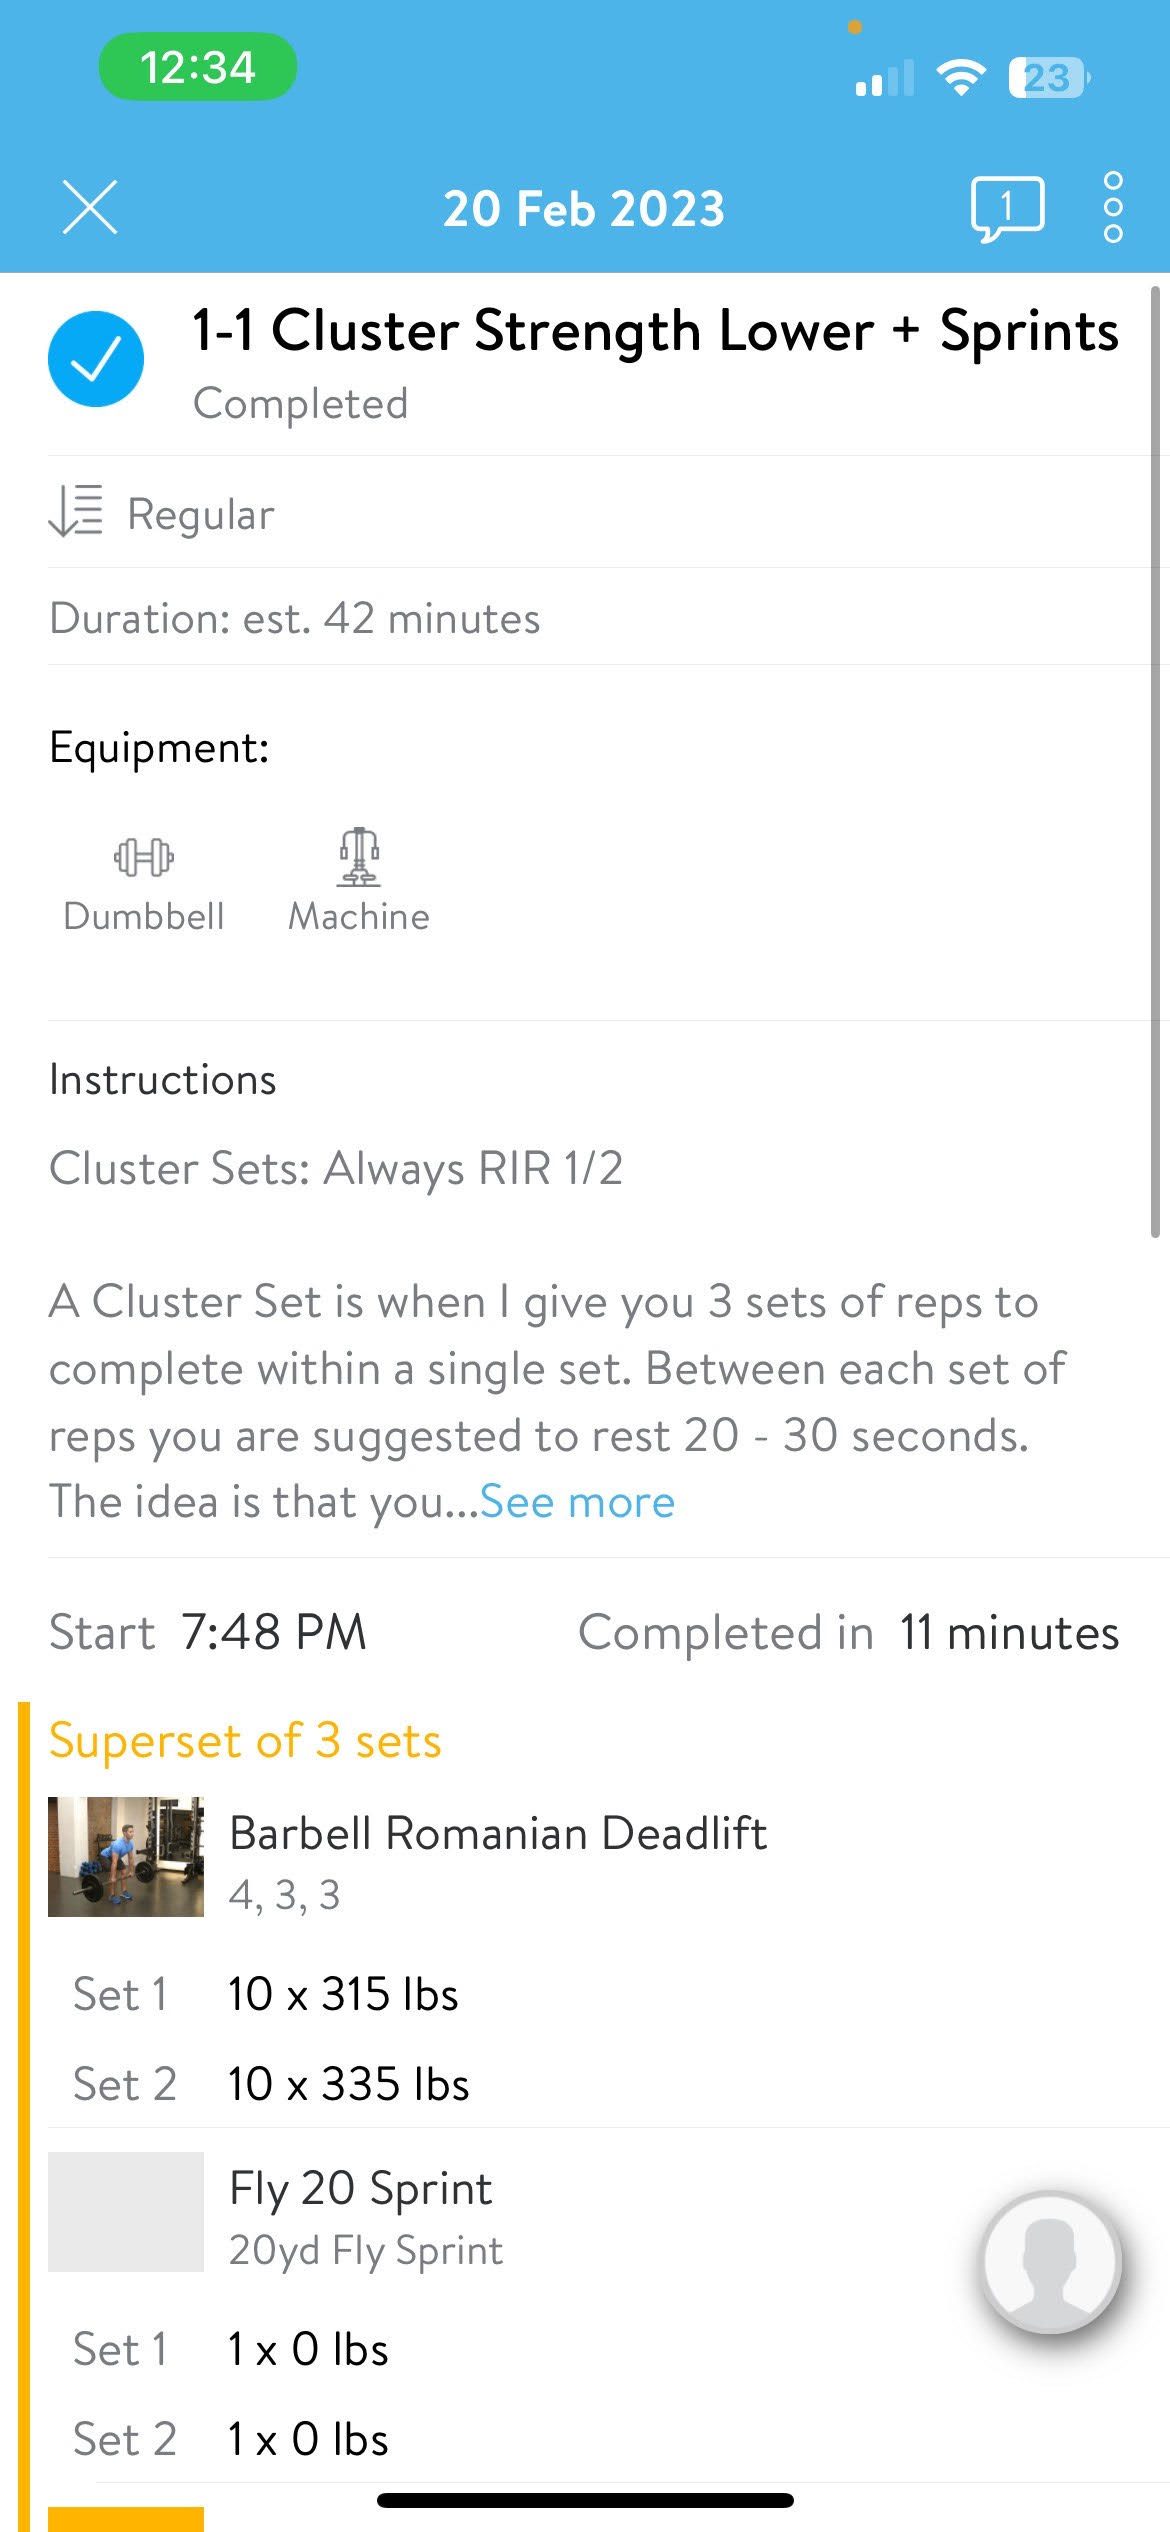The width and height of the screenshot is (1170, 2532).
Task: Tap the floating profile avatar button
Action: click(x=1050, y=2262)
